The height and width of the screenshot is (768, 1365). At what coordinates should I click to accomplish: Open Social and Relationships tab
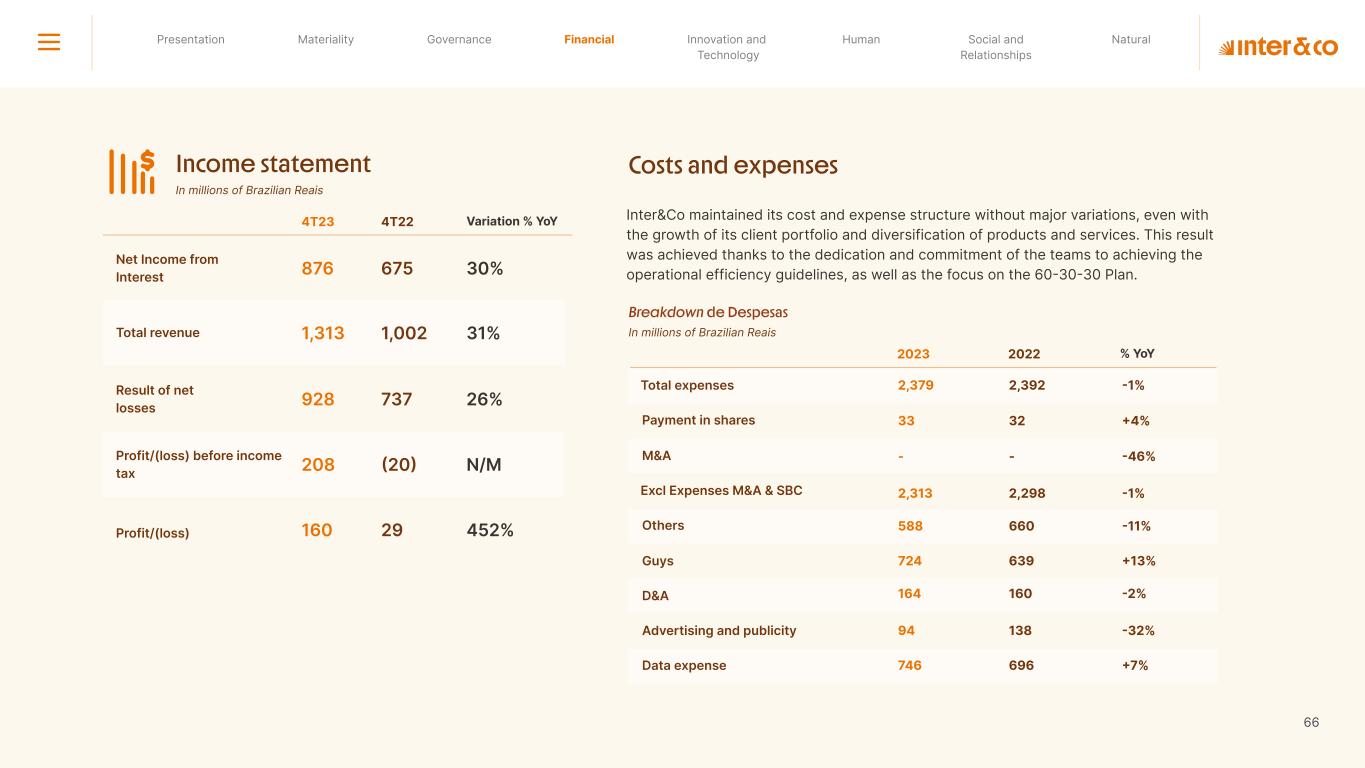995,47
